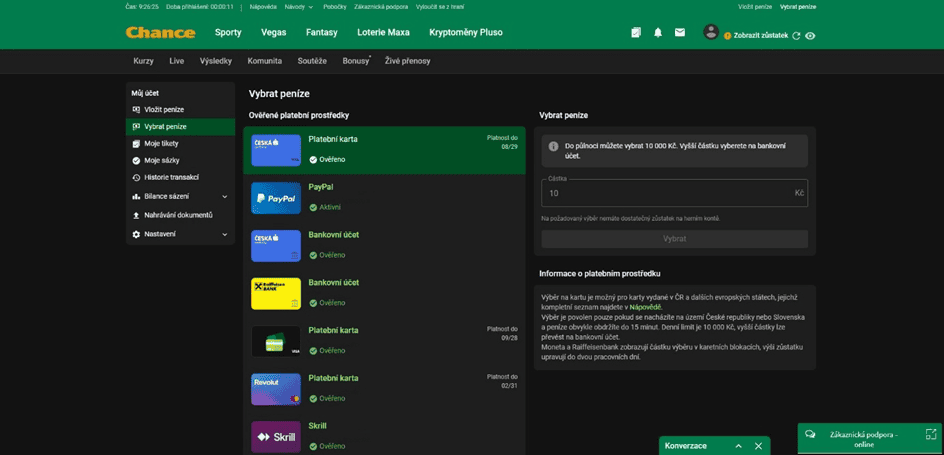
Task: Switch to the Výsledky tab
Action: 216,61
